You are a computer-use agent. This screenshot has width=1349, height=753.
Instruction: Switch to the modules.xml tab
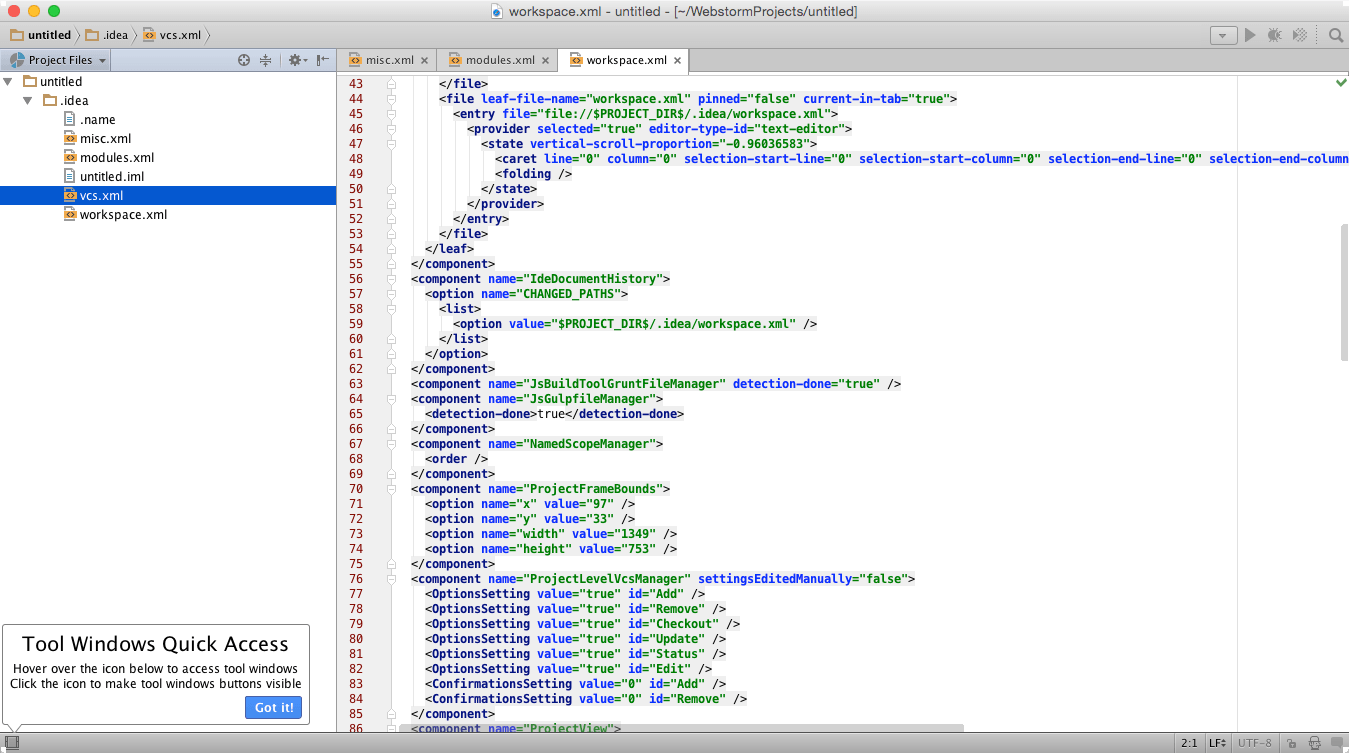pos(500,60)
